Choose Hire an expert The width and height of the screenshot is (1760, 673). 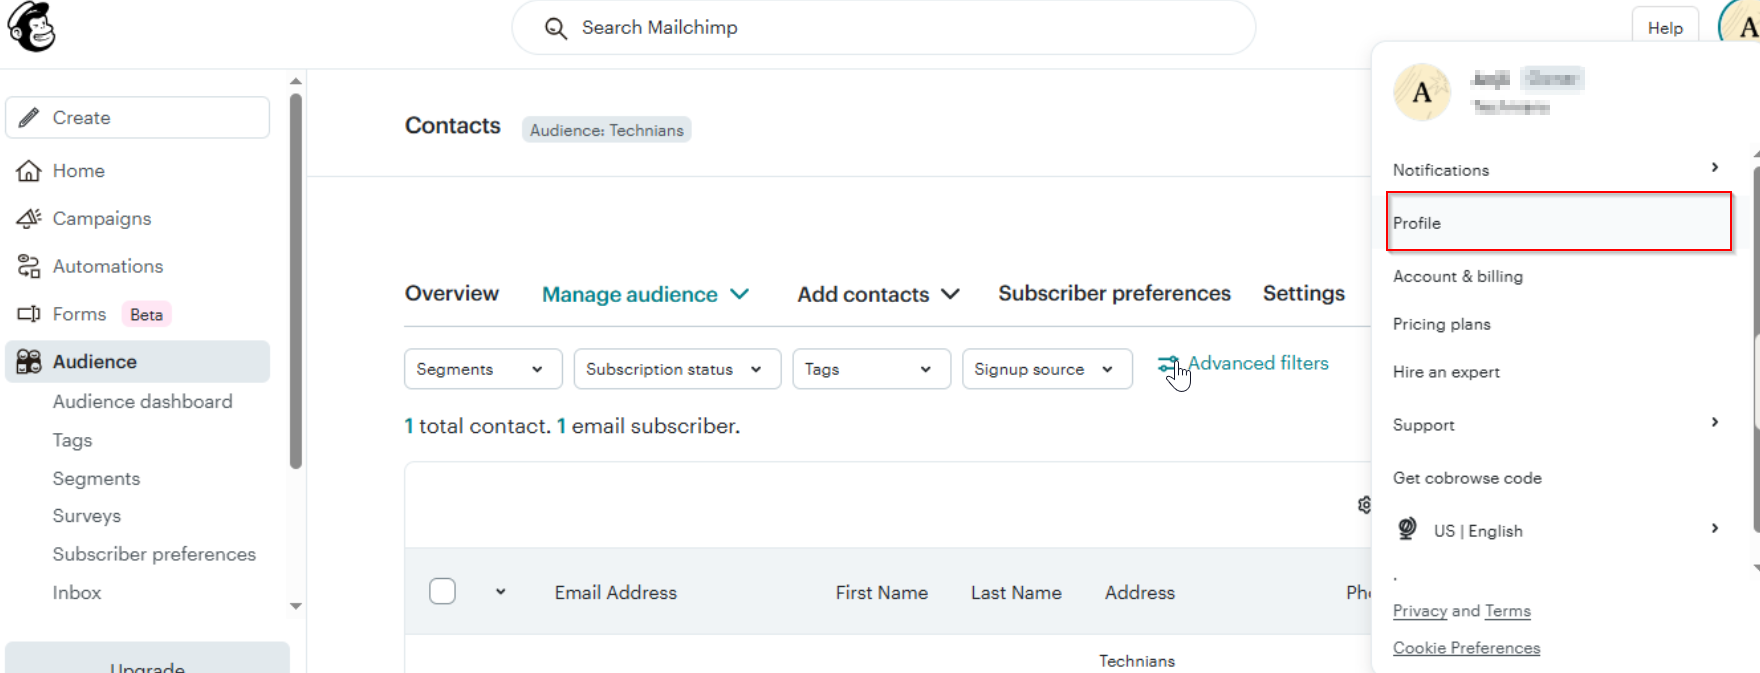[1446, 372]
